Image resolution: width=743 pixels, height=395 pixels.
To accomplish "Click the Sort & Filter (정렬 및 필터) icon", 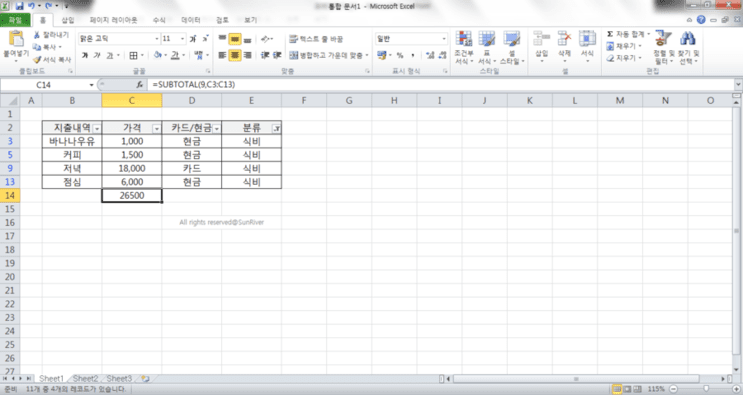I will [663, 39].
